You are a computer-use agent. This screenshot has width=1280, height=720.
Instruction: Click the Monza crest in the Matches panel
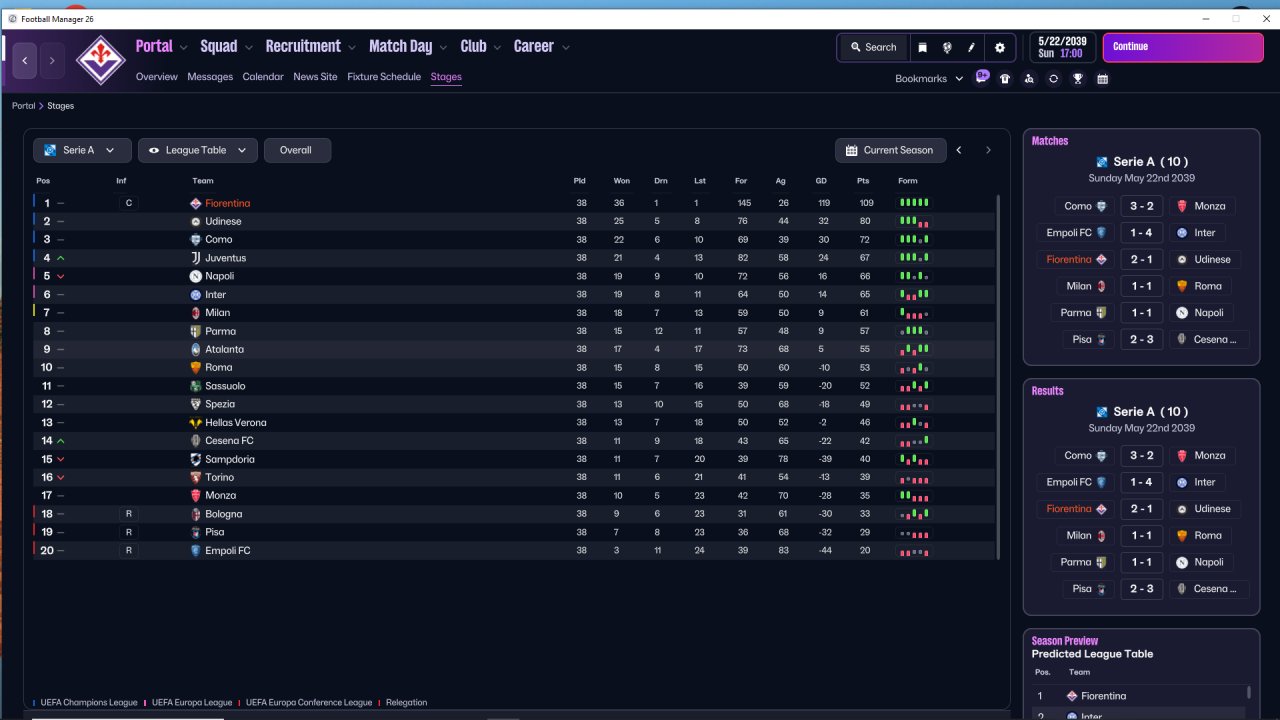pos(1182,206)
